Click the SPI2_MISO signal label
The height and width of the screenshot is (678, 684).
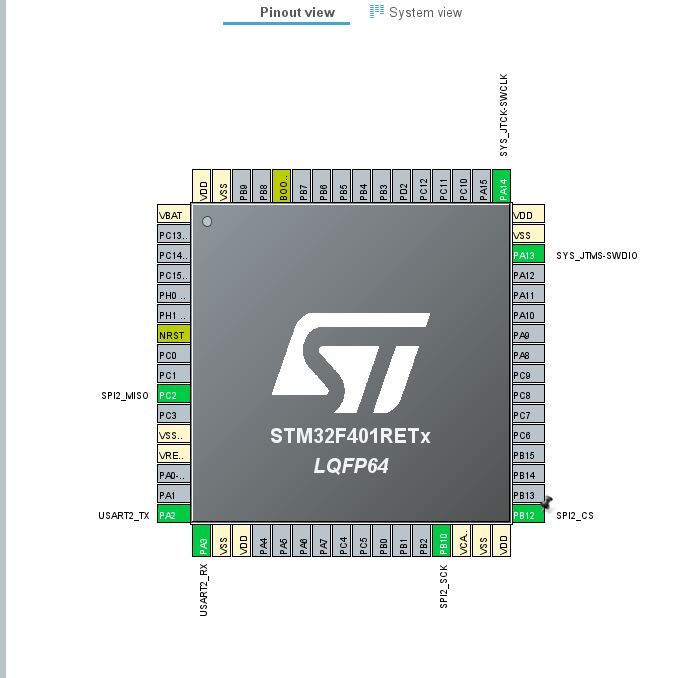tap(125, 395)
